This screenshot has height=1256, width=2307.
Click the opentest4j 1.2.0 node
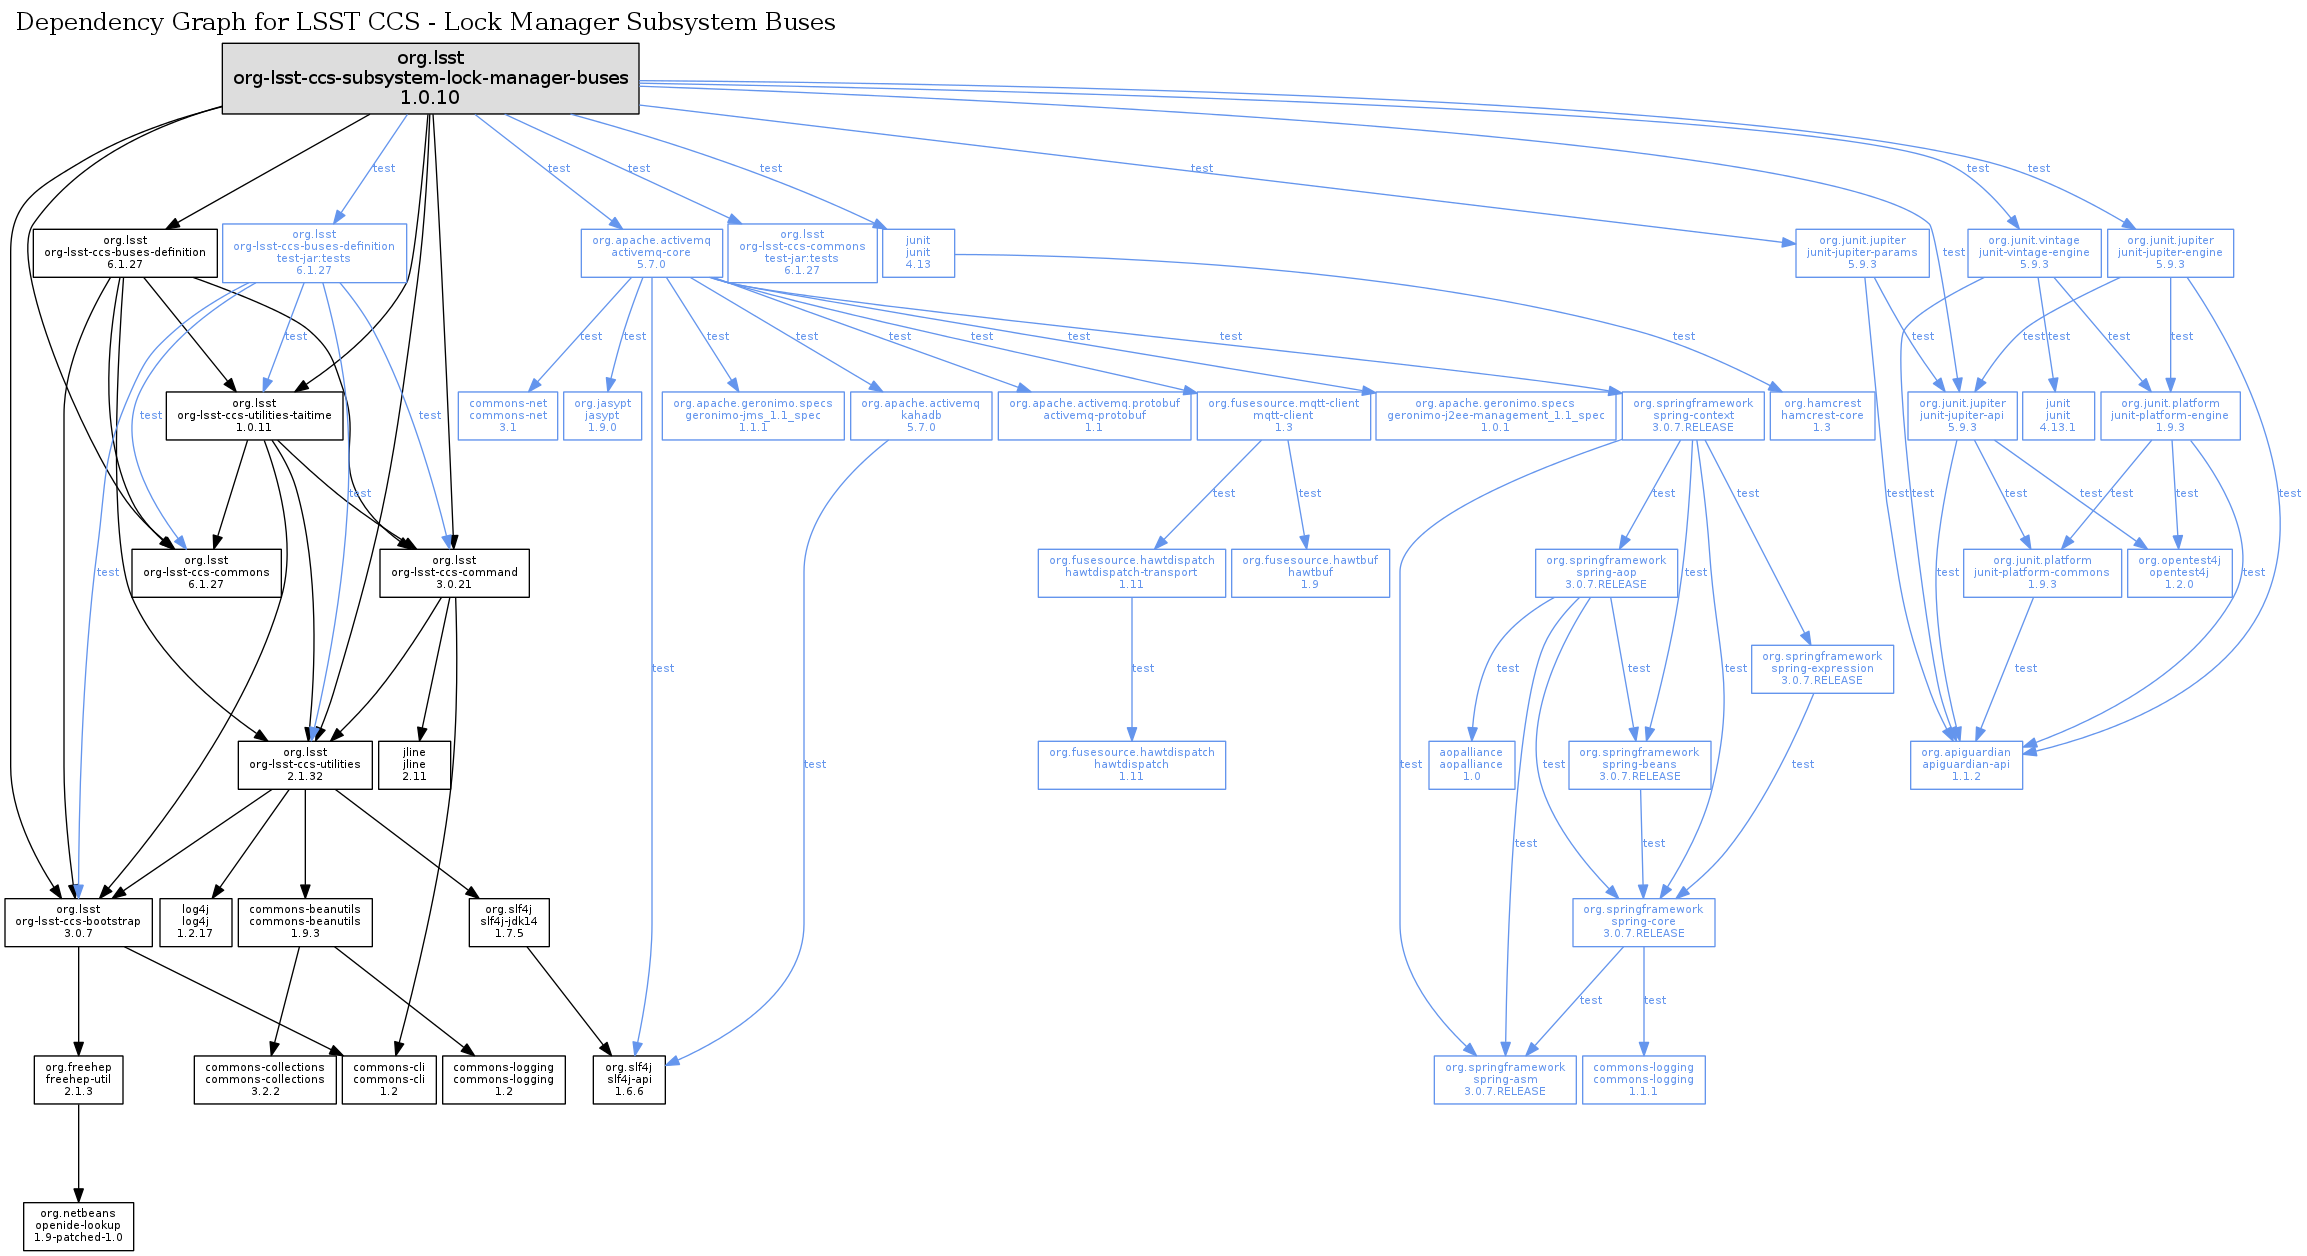2179,572
